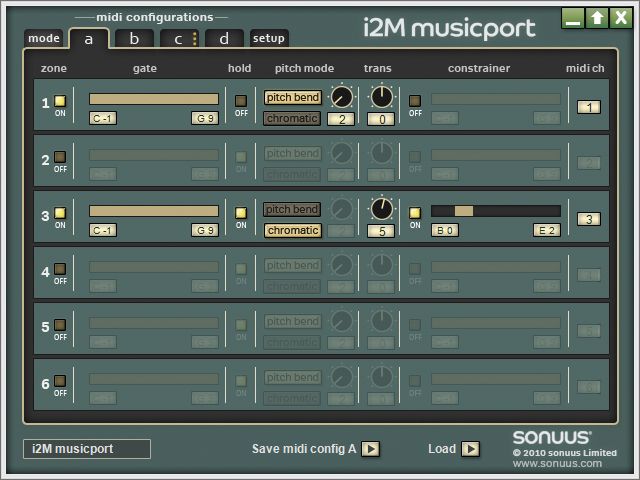
Task: Enable zone 5 switch
Action: coord(60,325)
